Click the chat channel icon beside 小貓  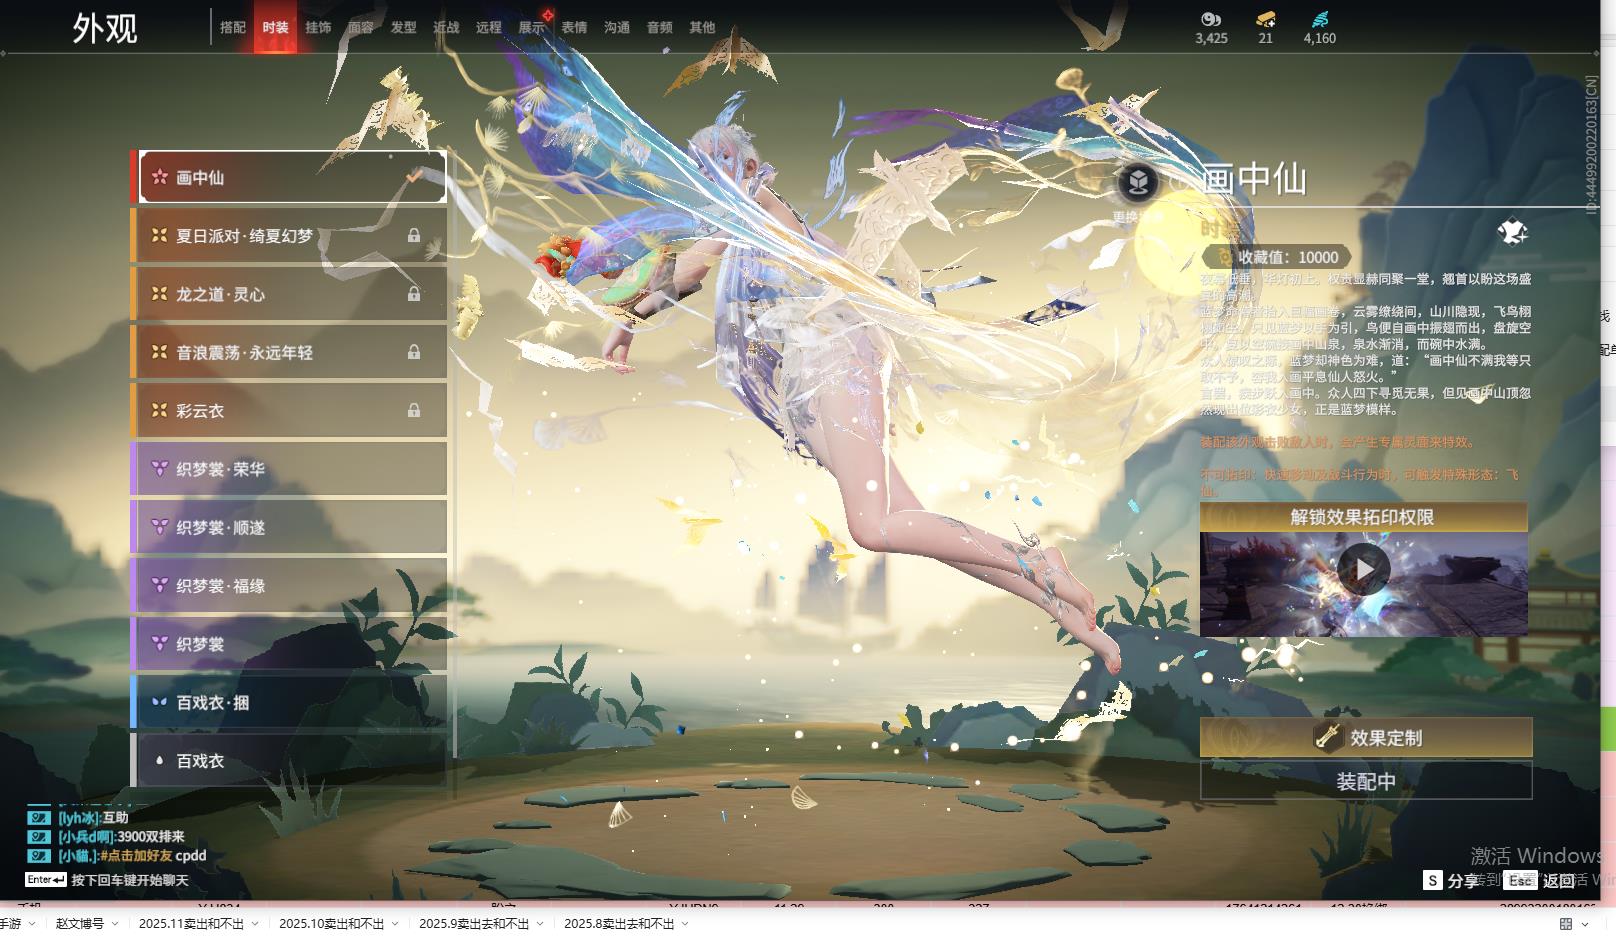tap(38, 856)
